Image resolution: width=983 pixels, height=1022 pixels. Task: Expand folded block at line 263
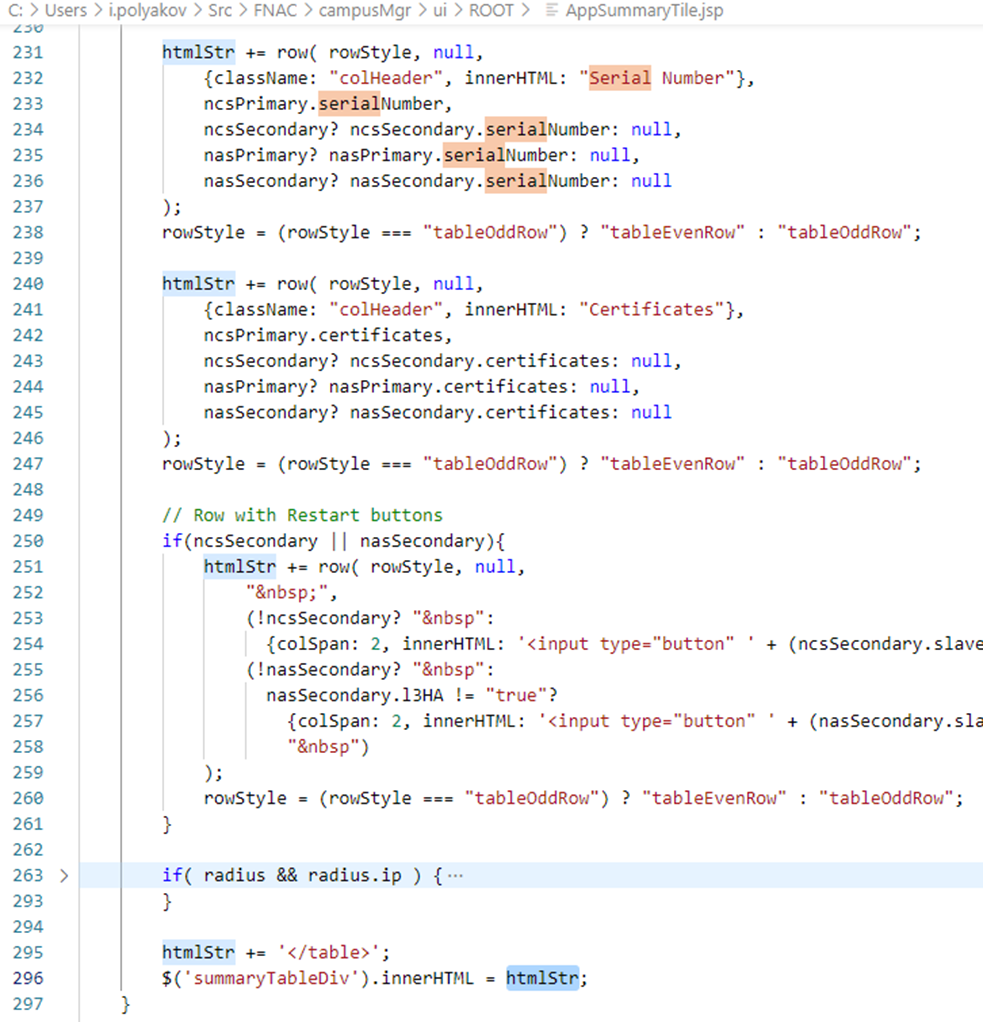pos(64,875)
